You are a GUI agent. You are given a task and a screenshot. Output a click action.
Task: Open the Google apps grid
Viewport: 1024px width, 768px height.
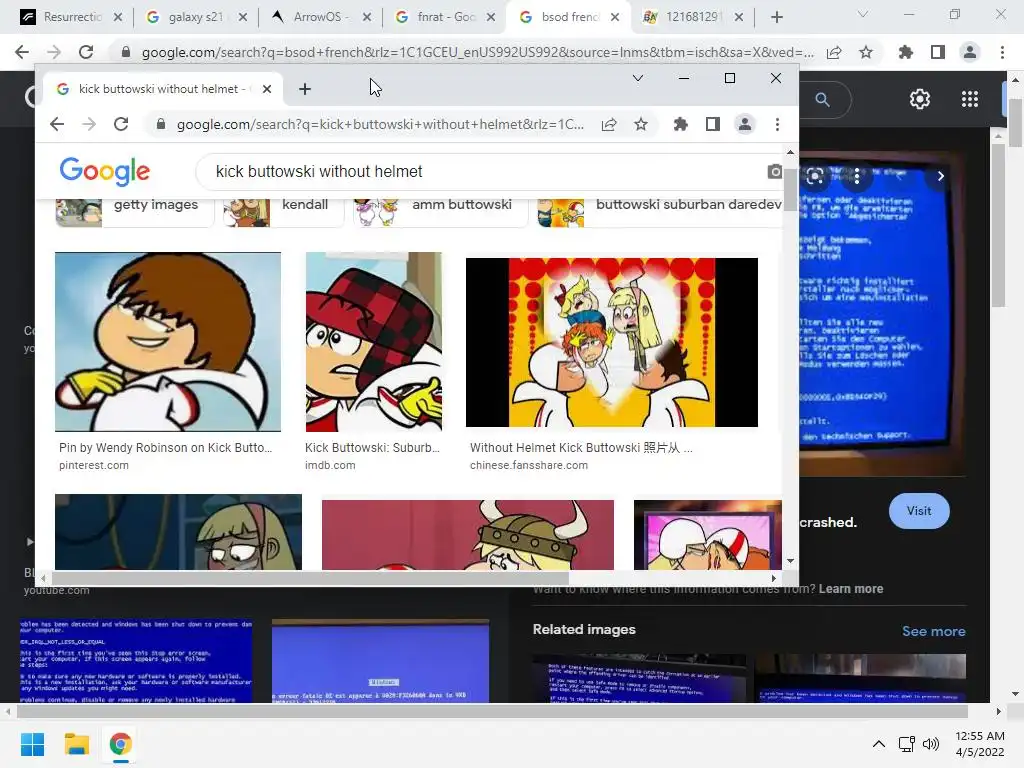[x=970, y=99]
